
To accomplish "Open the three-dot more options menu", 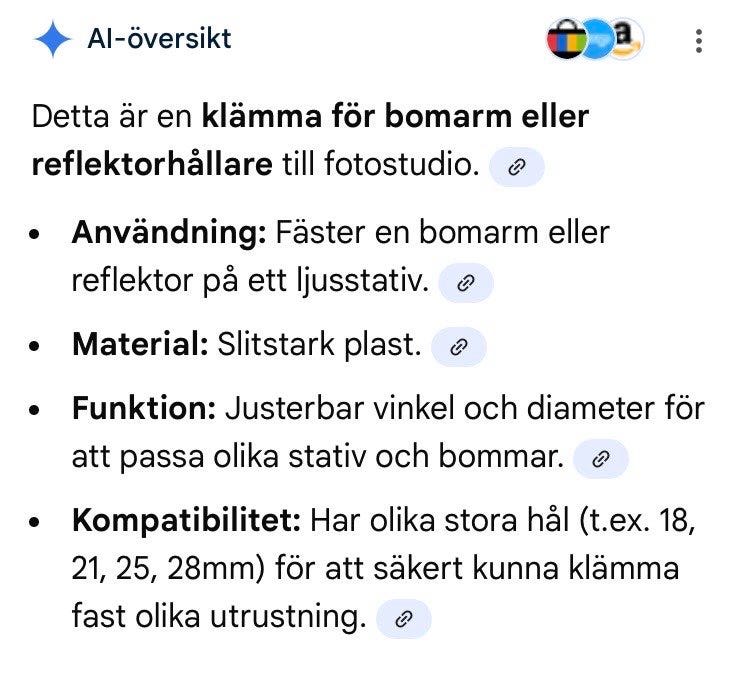I will click(x=698, y=40).
